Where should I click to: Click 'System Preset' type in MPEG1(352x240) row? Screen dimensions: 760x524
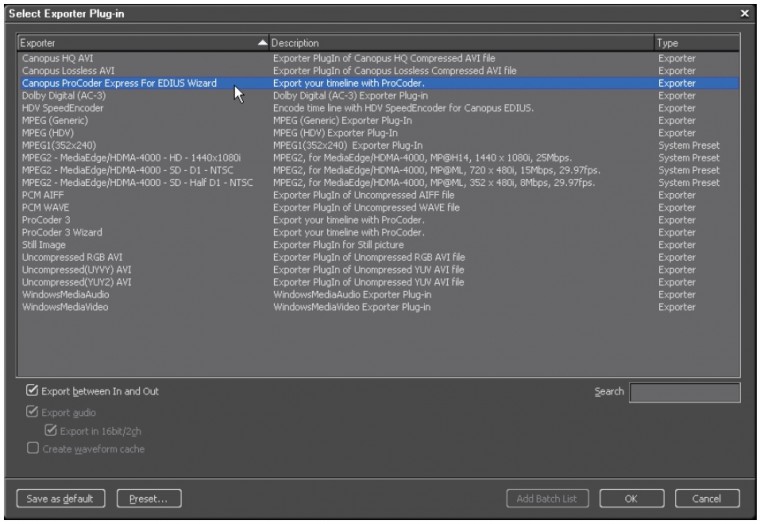coord(689,145)
